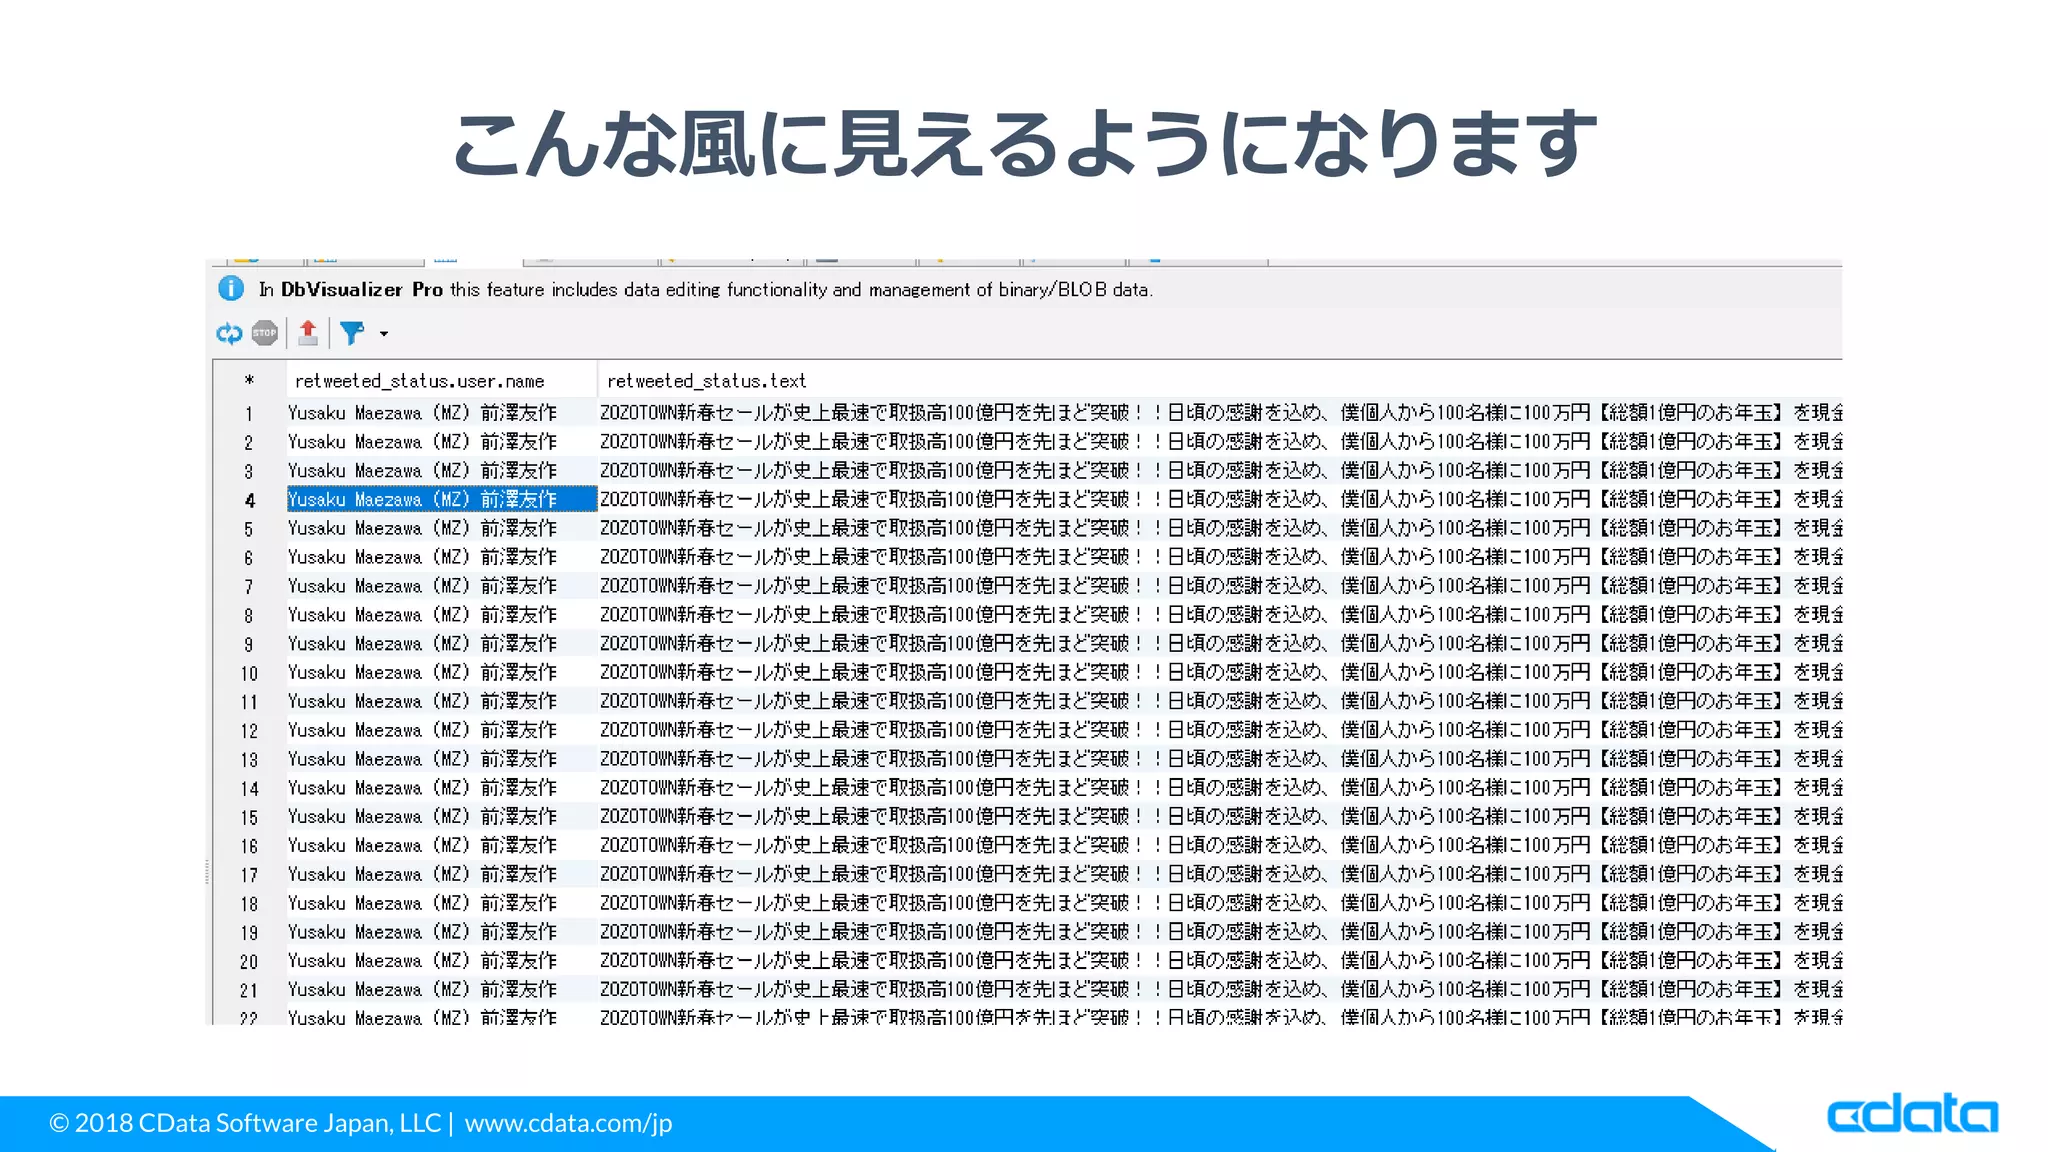
Task: Select row number 21
Action: click(x=249, y=990)
